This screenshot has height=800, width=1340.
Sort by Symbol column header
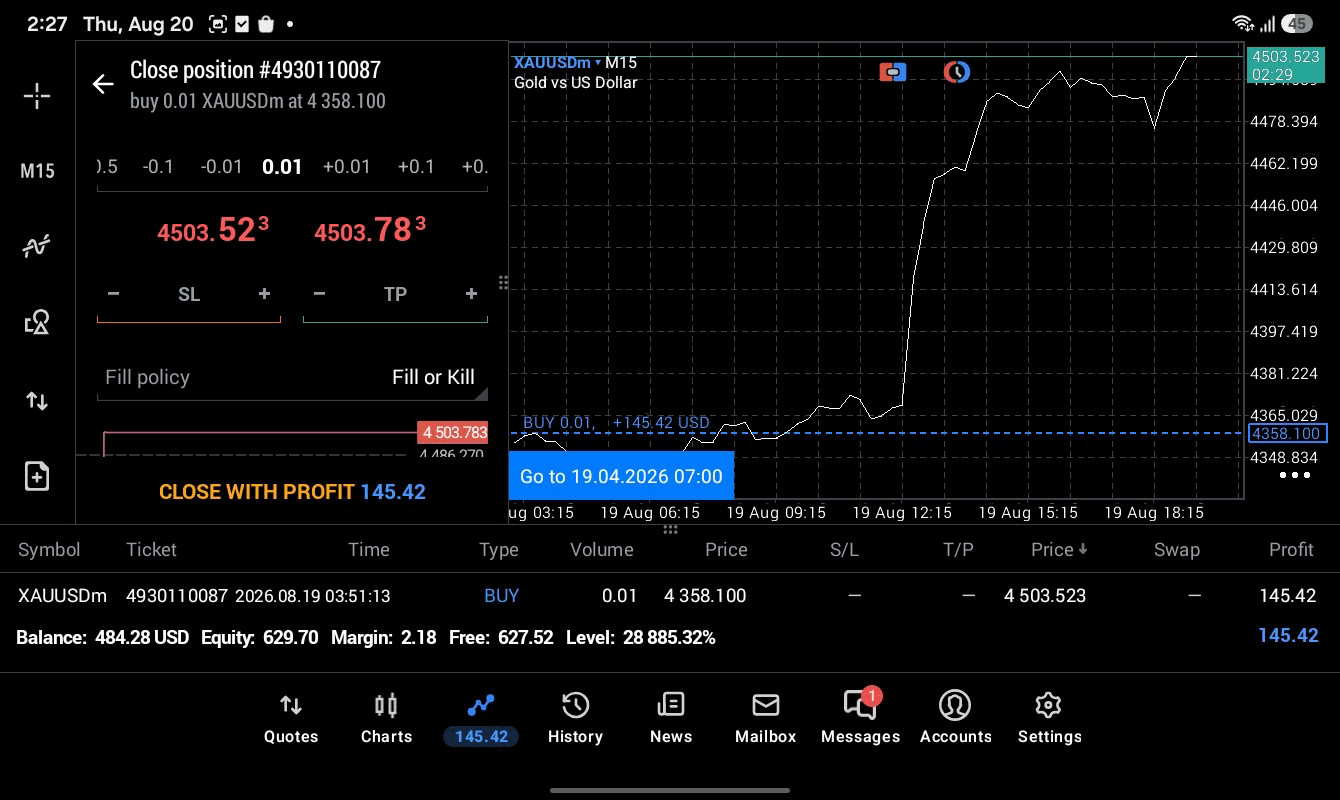tap(49, 550)
